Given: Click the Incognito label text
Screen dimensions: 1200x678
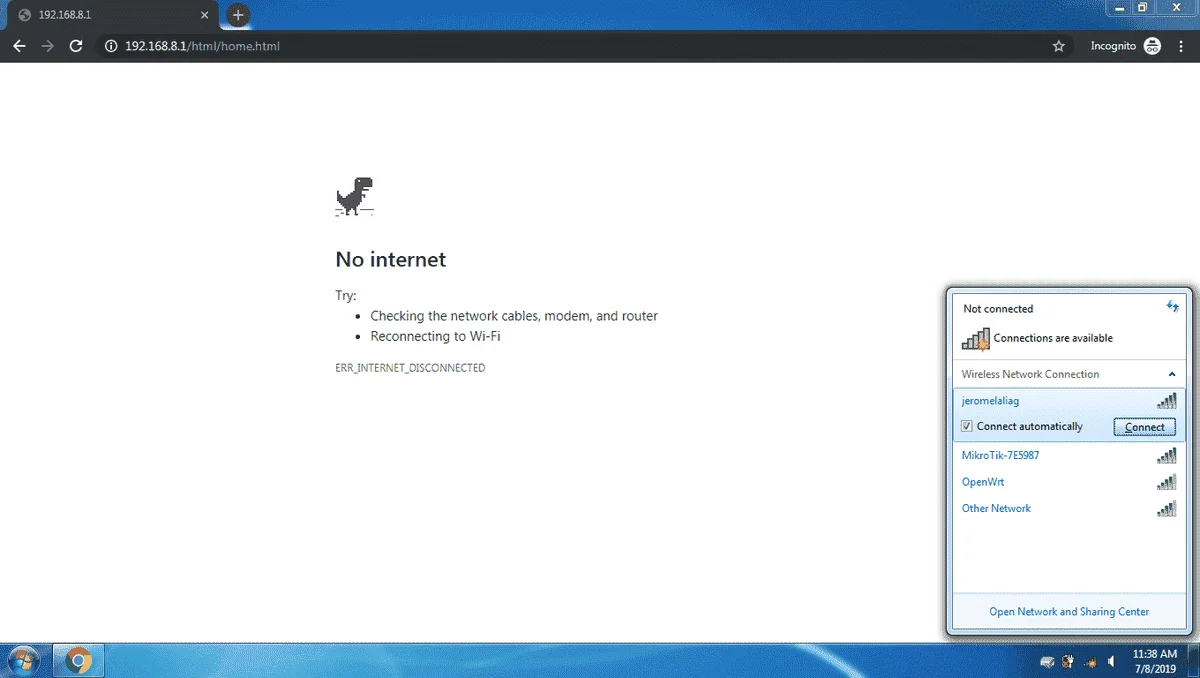Looking at the screenshot, I should (x=1113, y=46).
